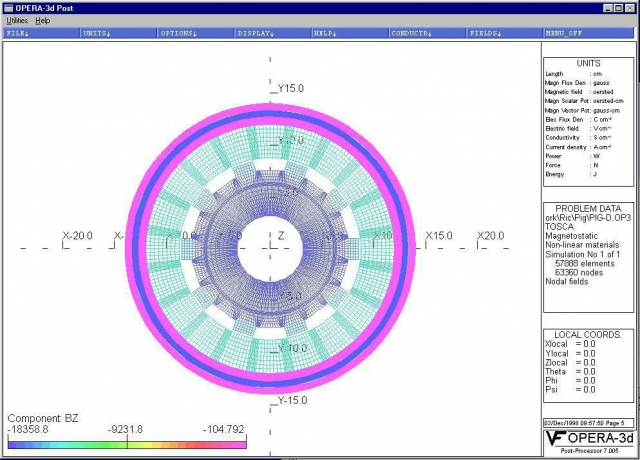This screenshot has height=460, width=640.
Task: Open the Help menu in the window menu bar
Action: [x=43, y=20]
